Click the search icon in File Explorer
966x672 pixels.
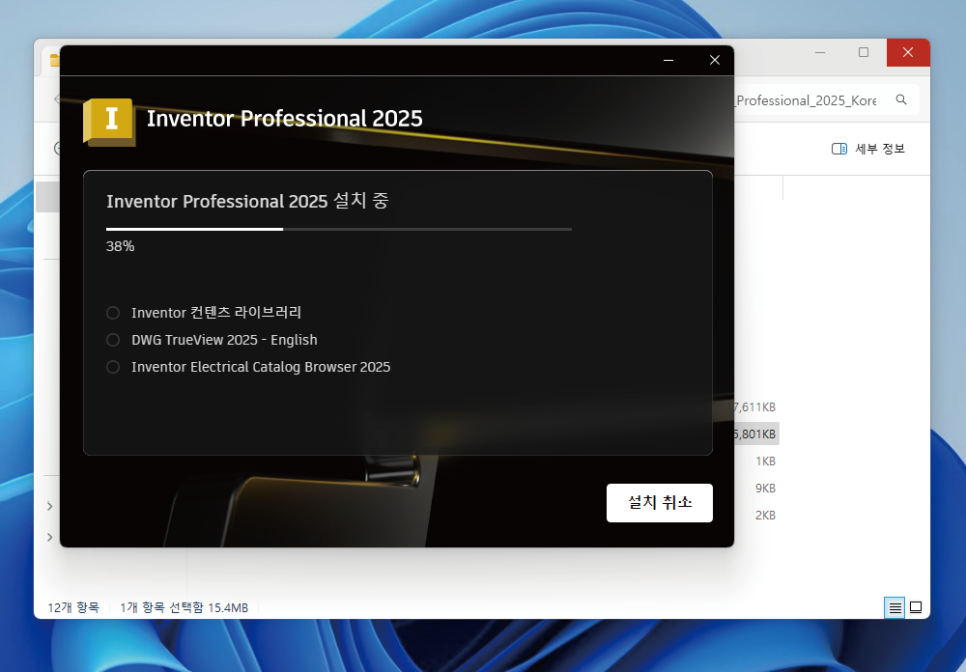point(901,100)
